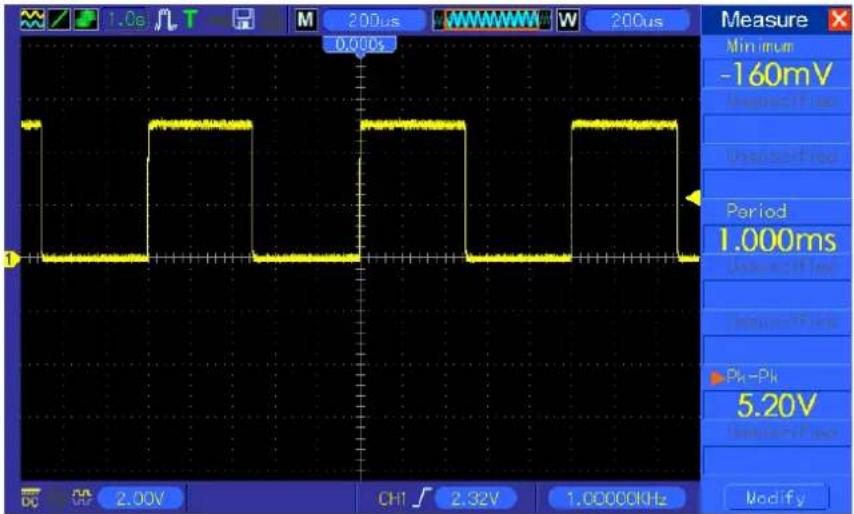Click the green filled waveform icon

click(x=86, y=20)
